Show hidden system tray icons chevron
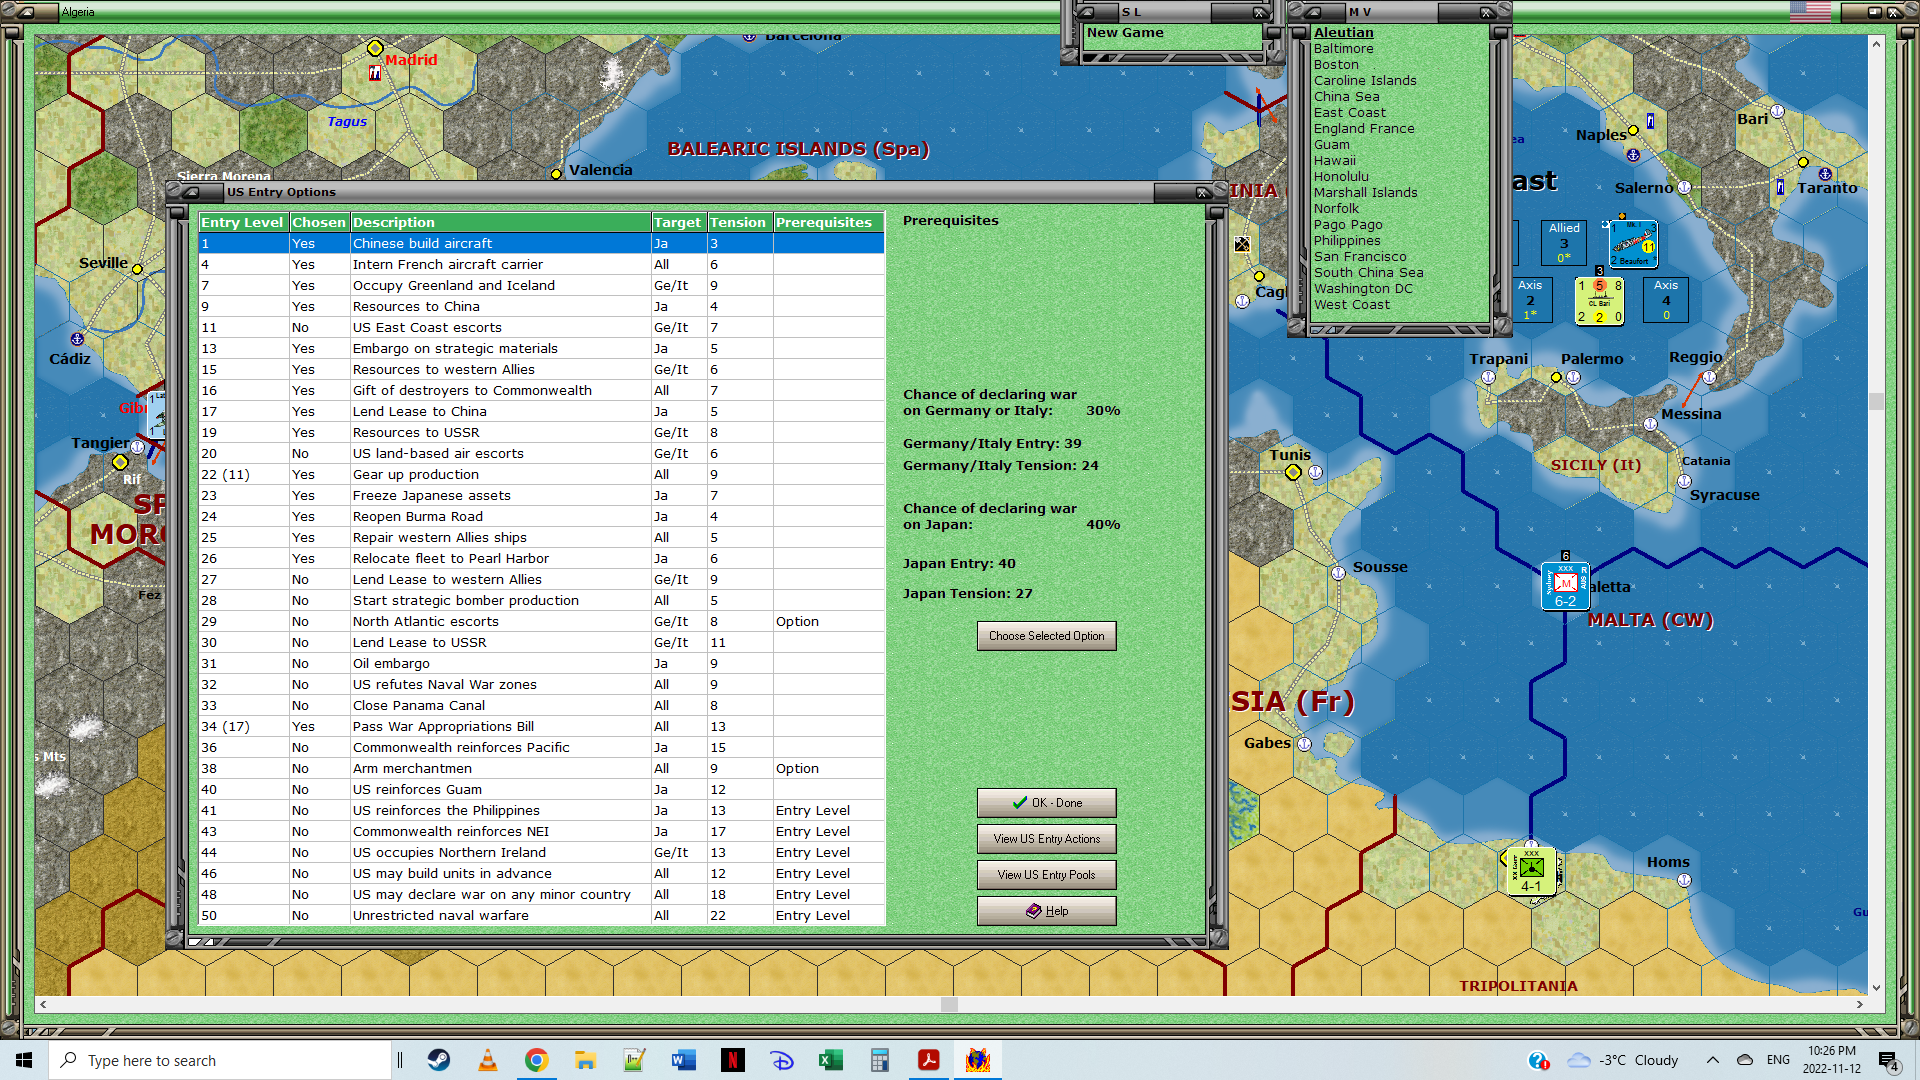The height and width of the screenshot is (1080, 1920). pyautogui.click(x=1712, y=1060)
